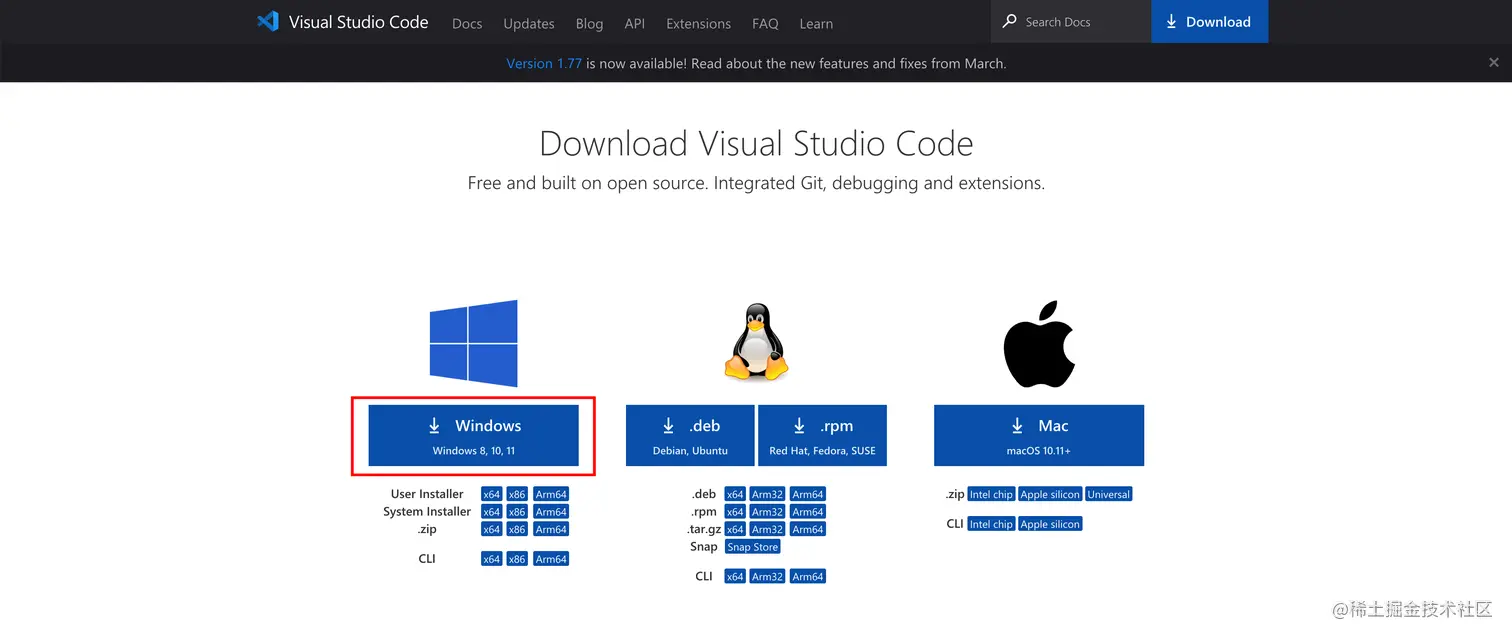The image size is (1512, 639).
Task: Select User Installer x86
Action: click(x=517, y=494)
